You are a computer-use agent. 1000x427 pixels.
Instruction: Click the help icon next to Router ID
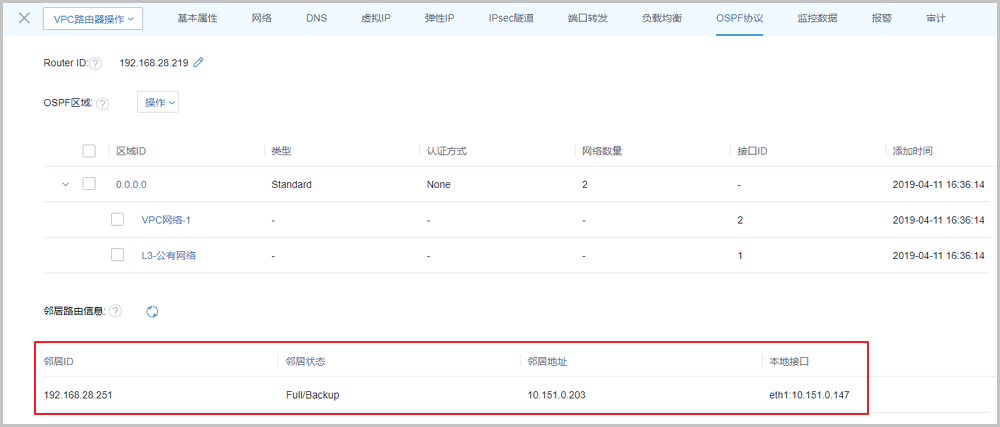(x=96, y=63)
